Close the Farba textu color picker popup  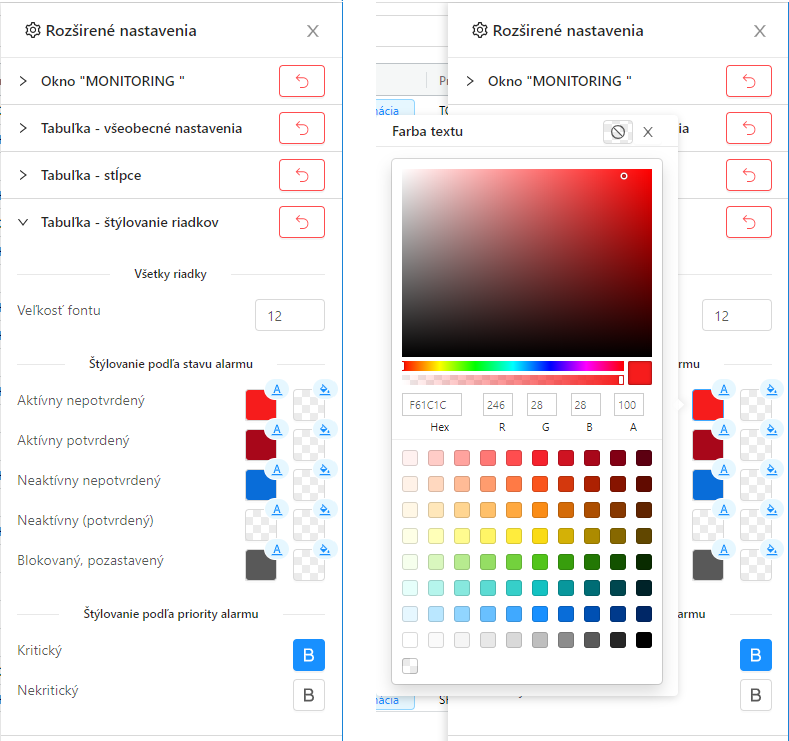(648, 132)
